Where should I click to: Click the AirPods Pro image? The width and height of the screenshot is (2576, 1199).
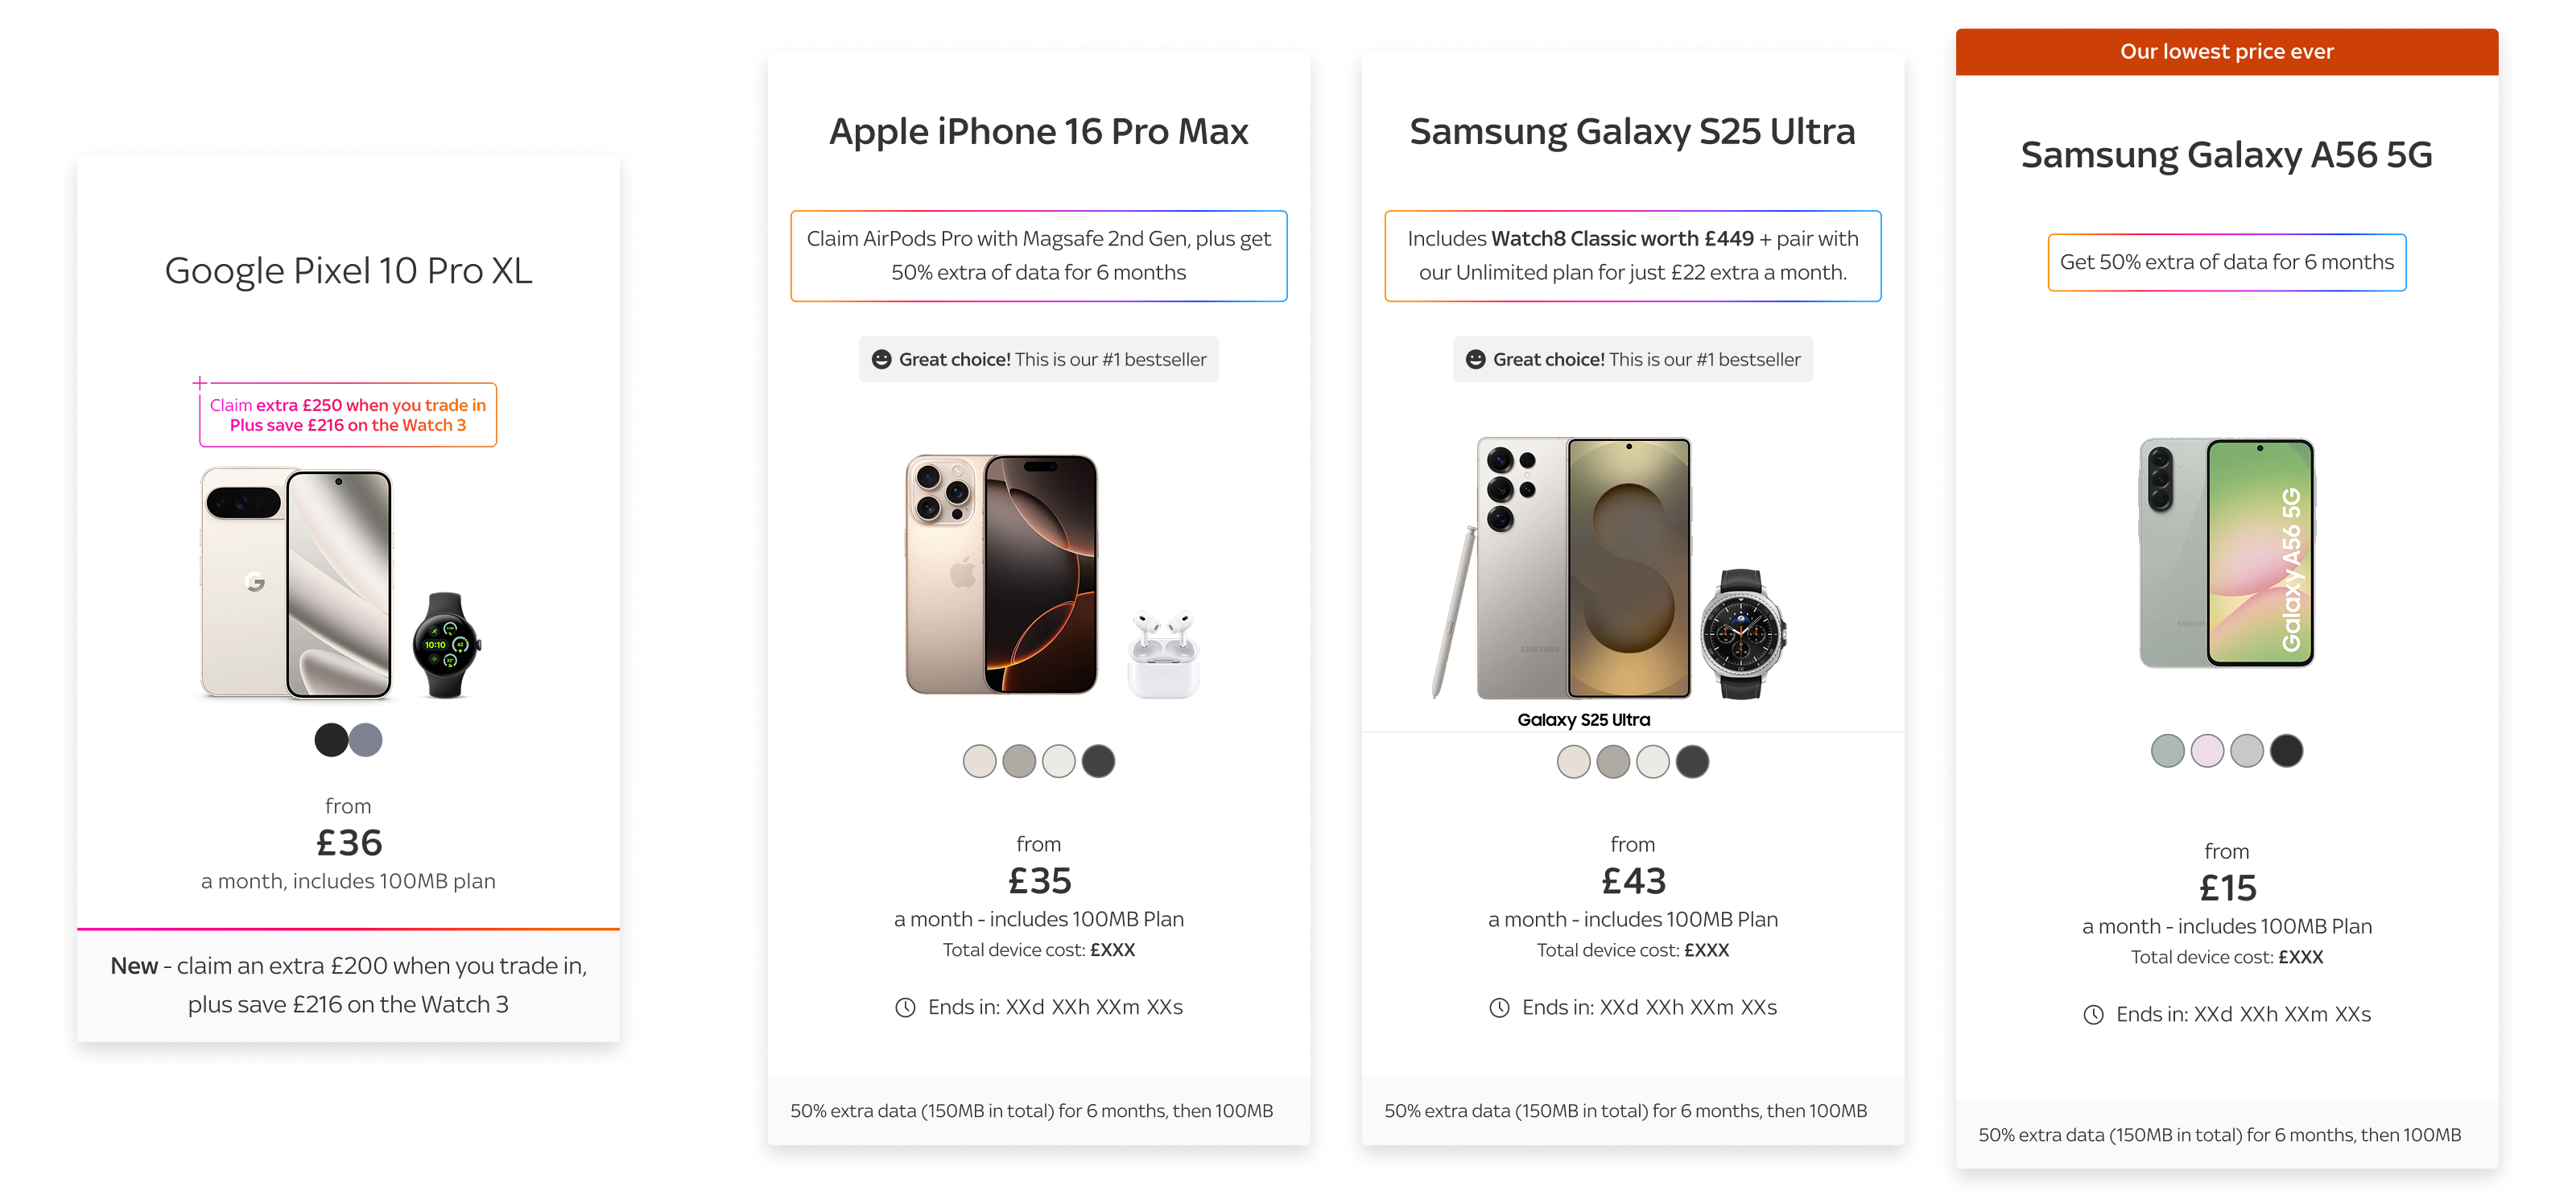click(x=1163, y=654)
